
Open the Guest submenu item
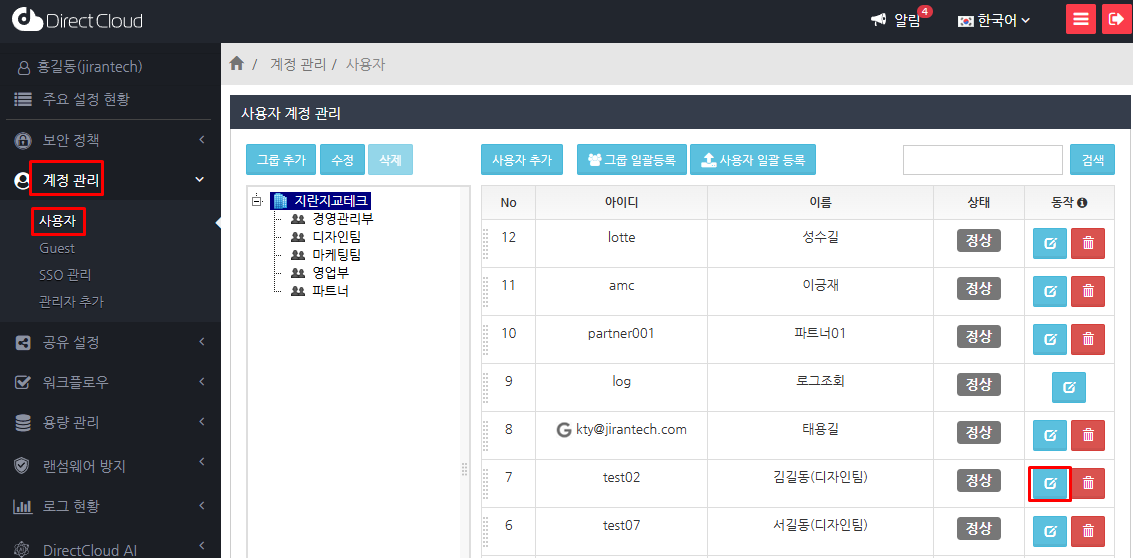pos(57,248)
